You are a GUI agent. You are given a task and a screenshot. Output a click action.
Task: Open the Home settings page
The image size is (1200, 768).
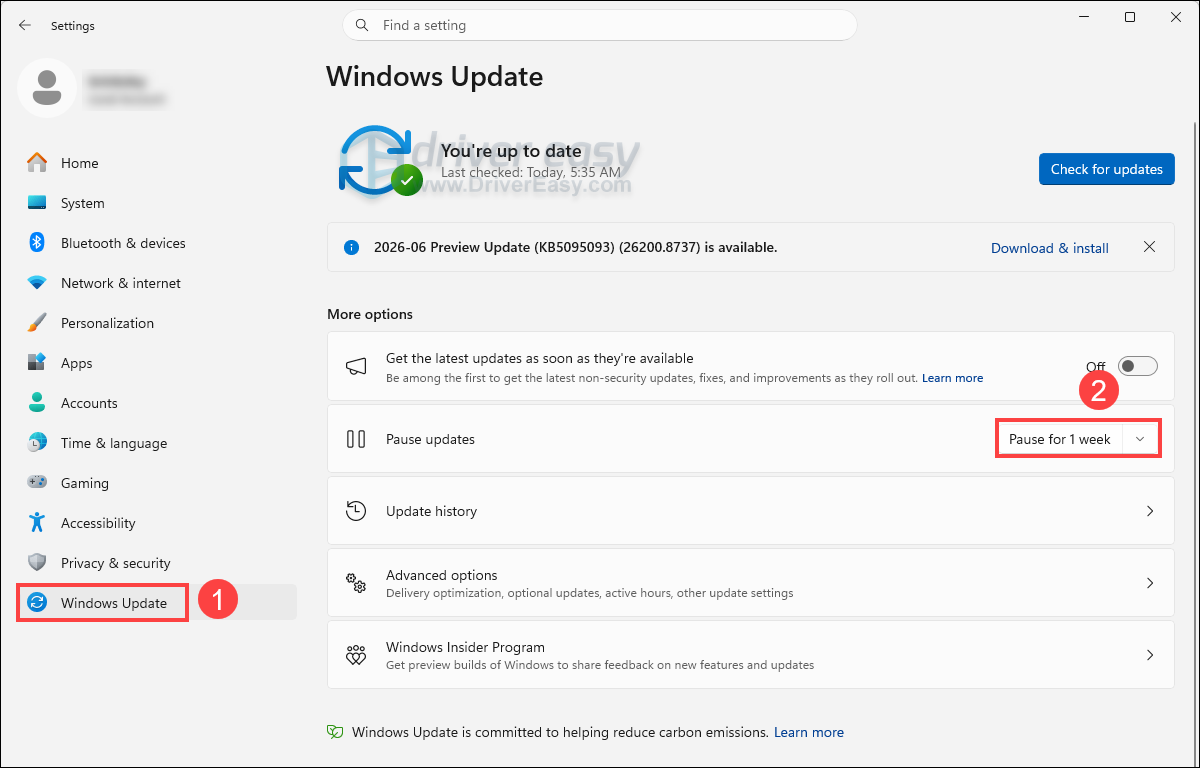coord(157,163)
